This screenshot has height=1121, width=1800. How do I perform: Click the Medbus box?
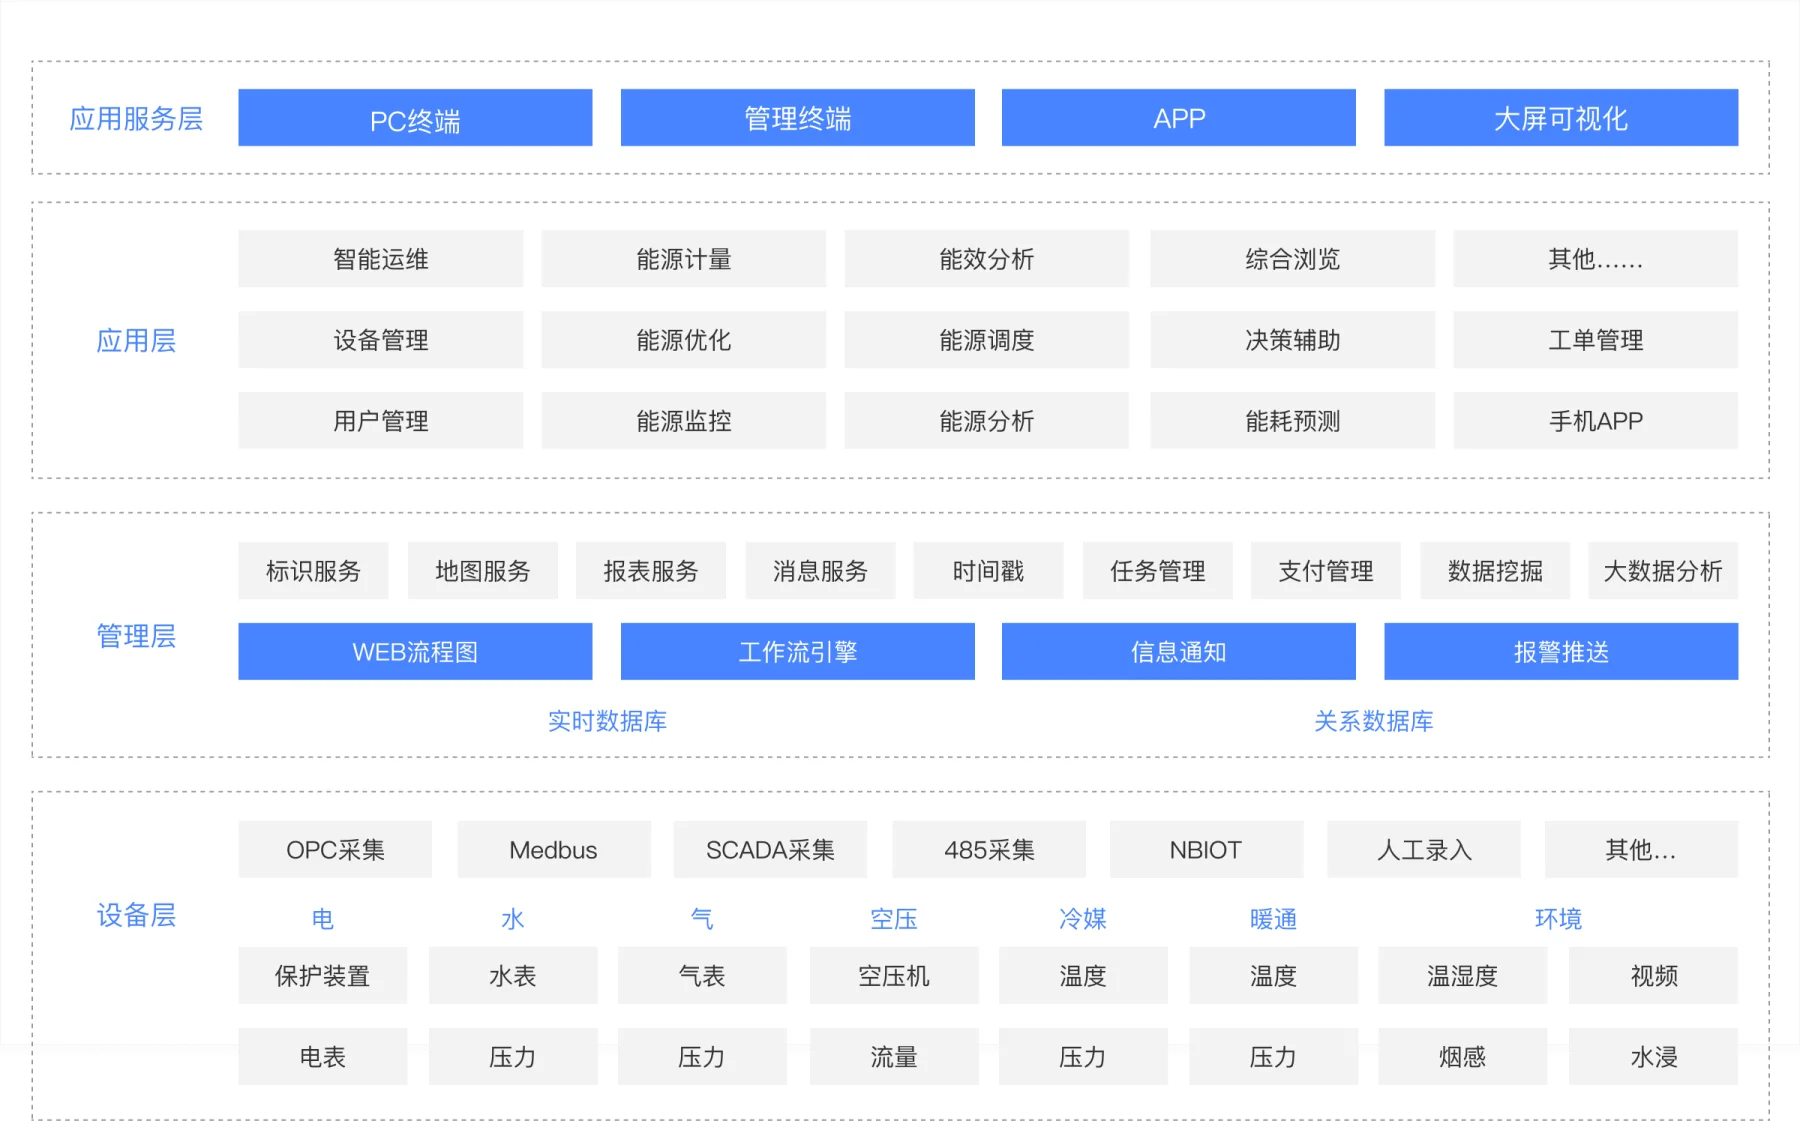(x=554, y=850)
